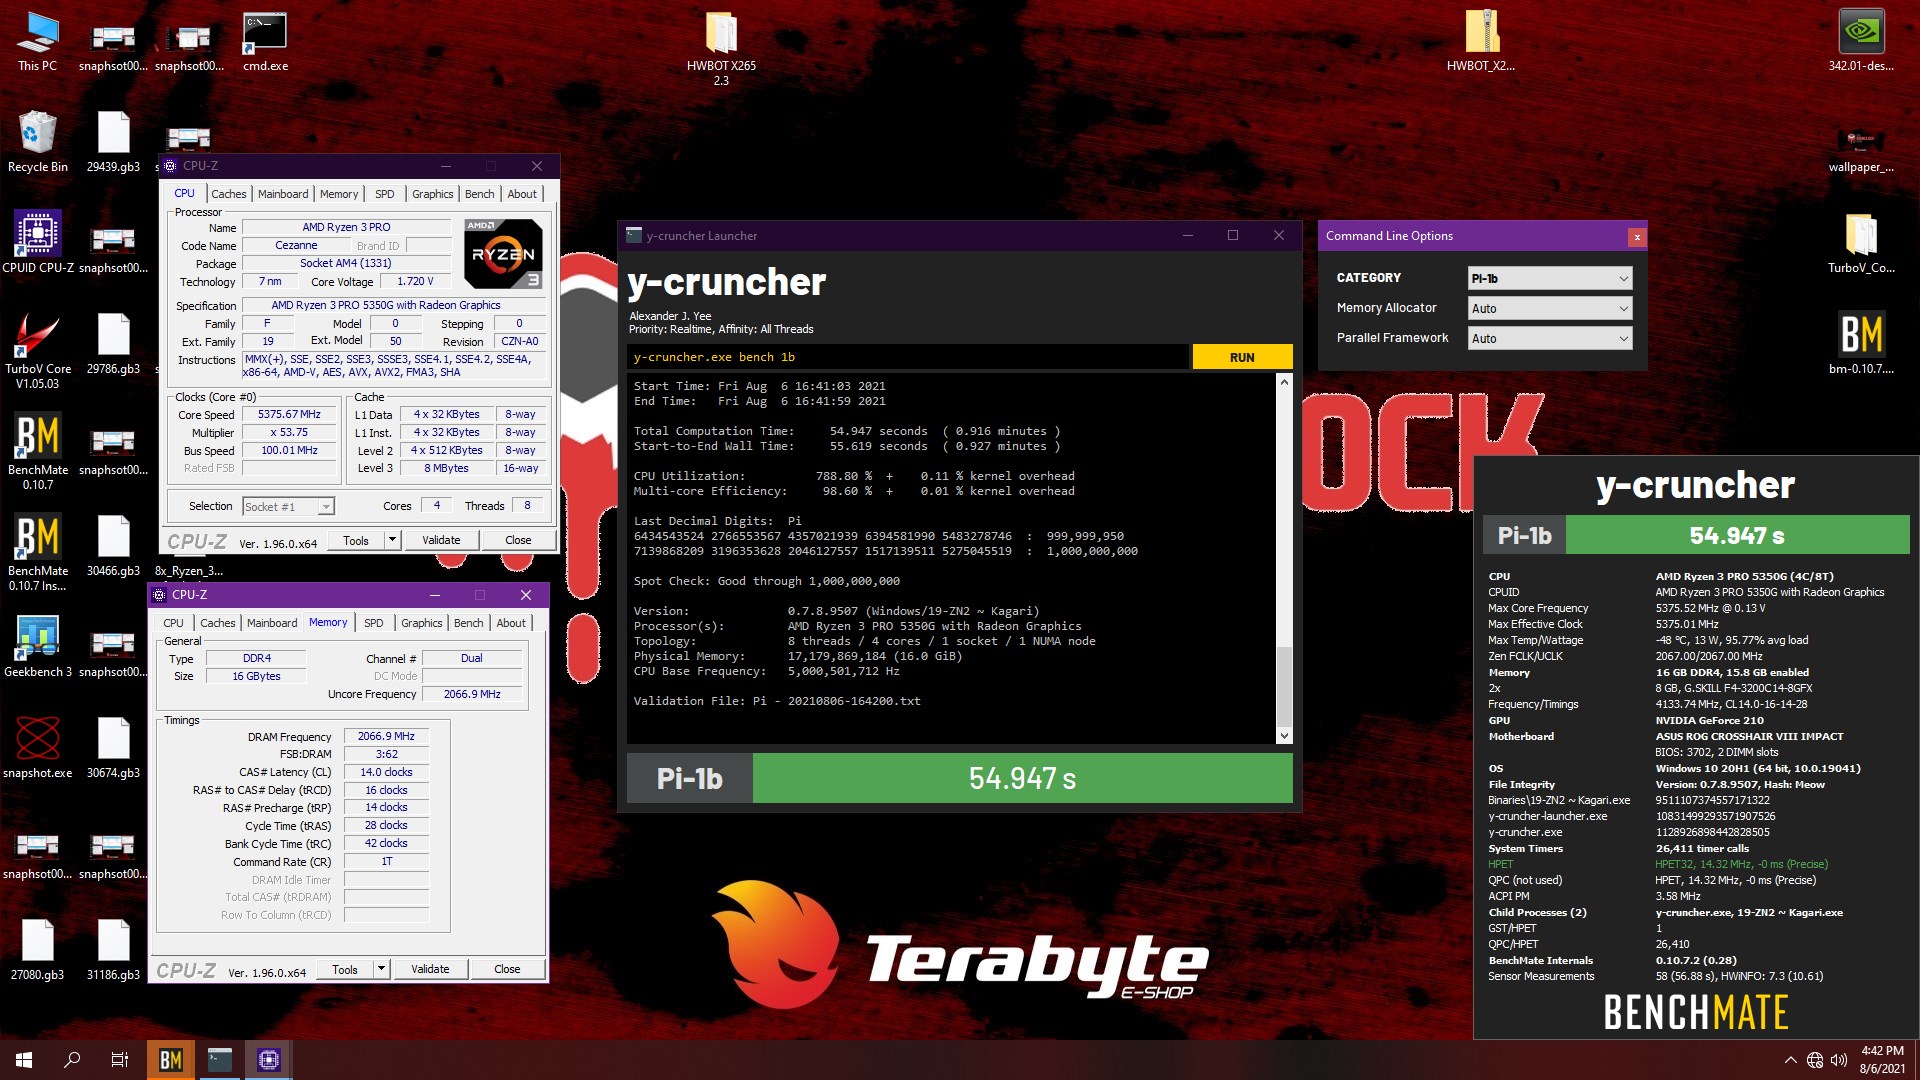
Task: Click Tools button in bottom CPU-Z window
Action: (x=345, y=969)
